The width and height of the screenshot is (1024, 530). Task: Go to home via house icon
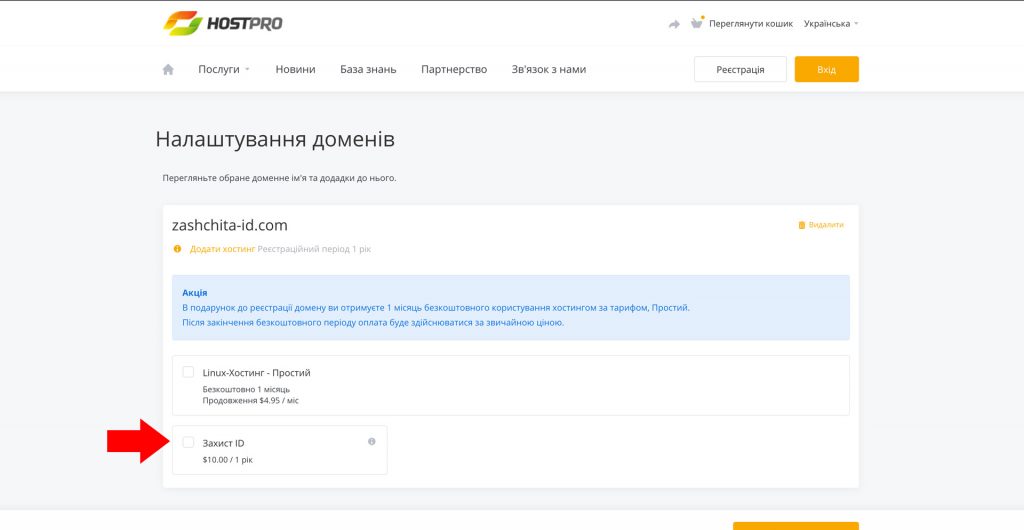tap(168, 69)
